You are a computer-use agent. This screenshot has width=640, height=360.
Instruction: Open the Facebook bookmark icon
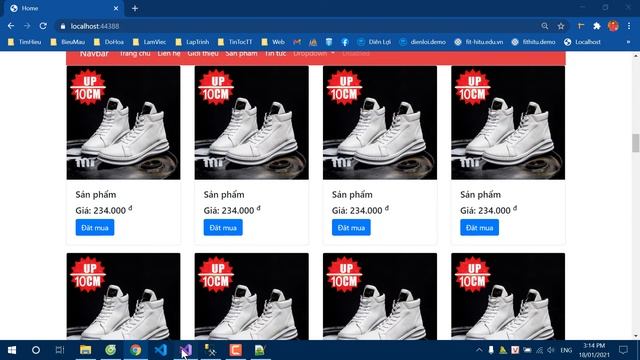click(345, 42)
